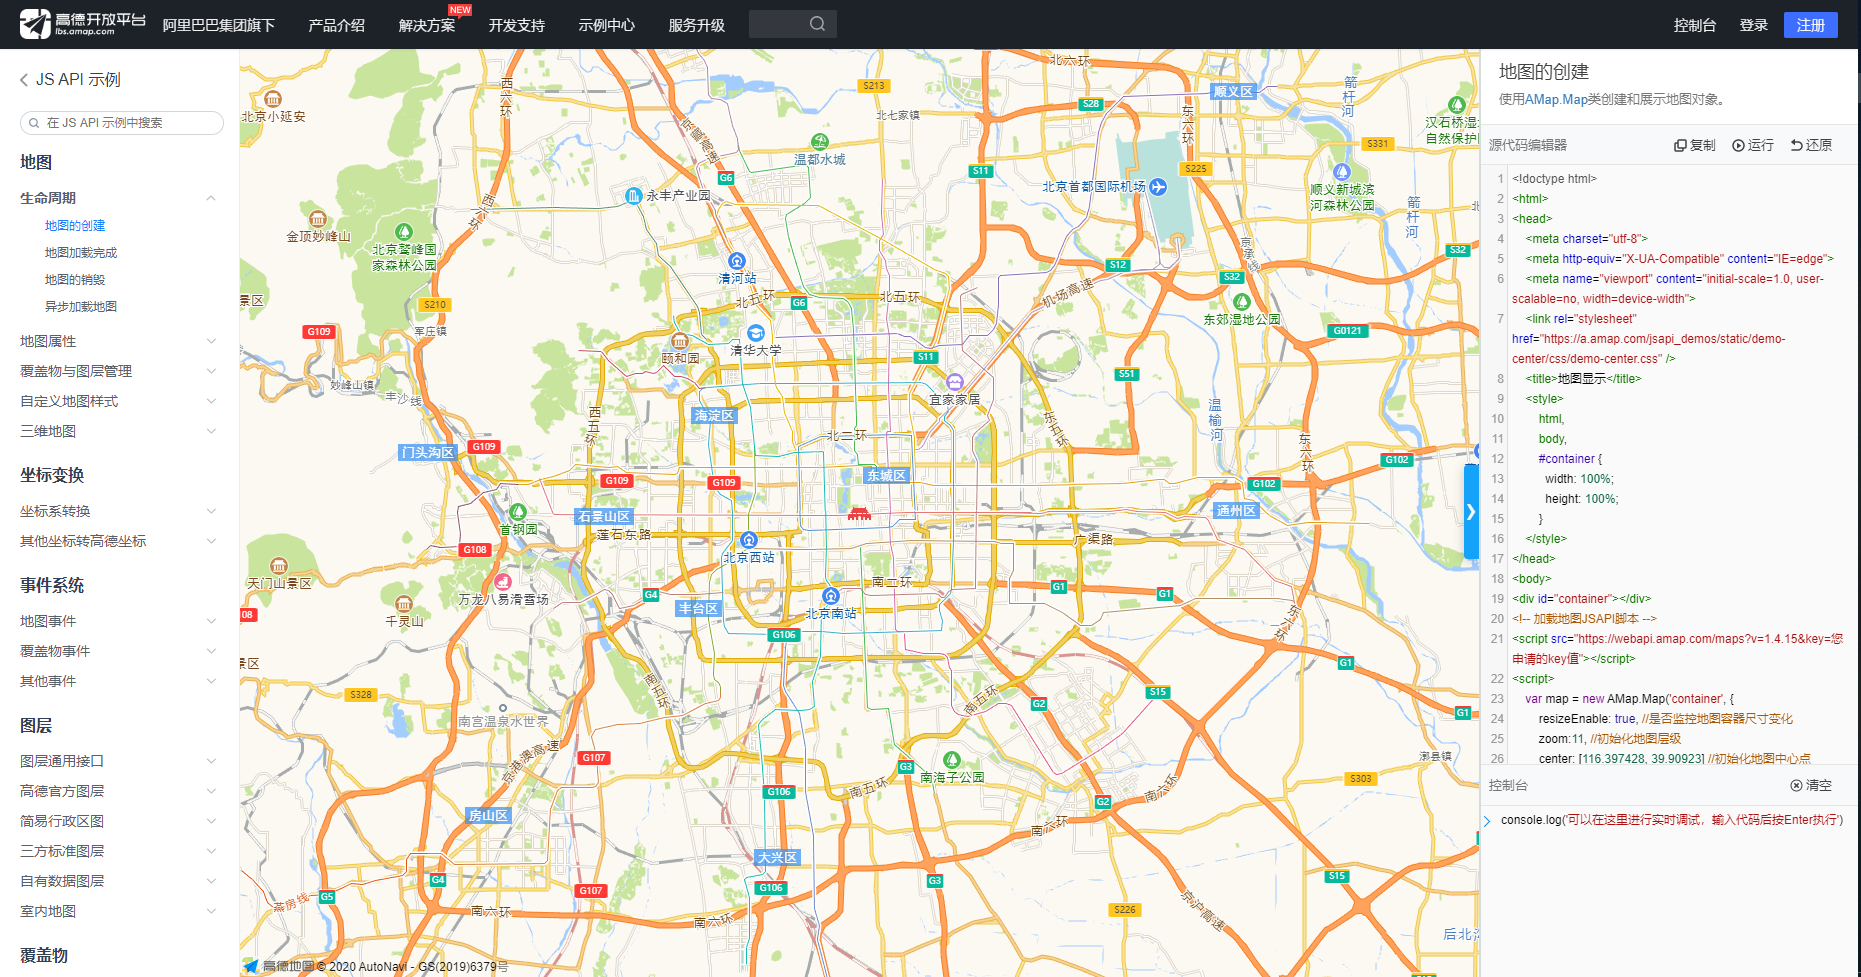Click the 万龙八易滑雪场 ski icon
The width and height of the screenshot is (1861, 977).
click(503, 582)
